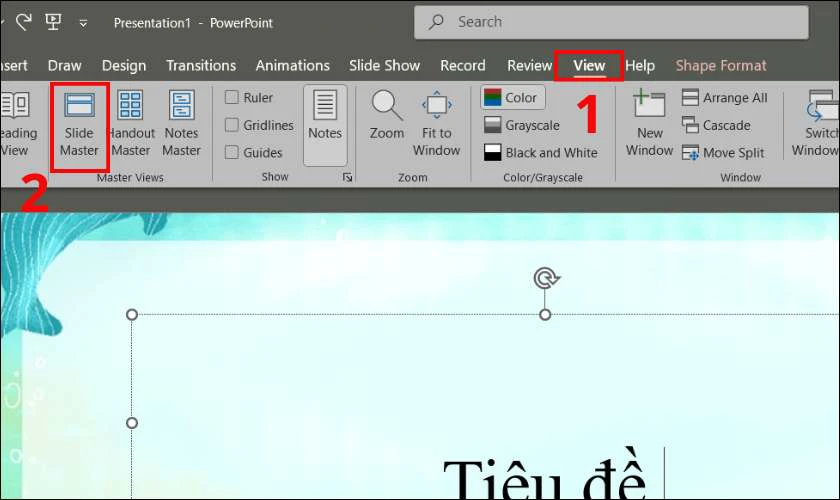Screen dimensions: 840x500
Task: Open Show group dialog launcher
Action: [x=347, y=177]
